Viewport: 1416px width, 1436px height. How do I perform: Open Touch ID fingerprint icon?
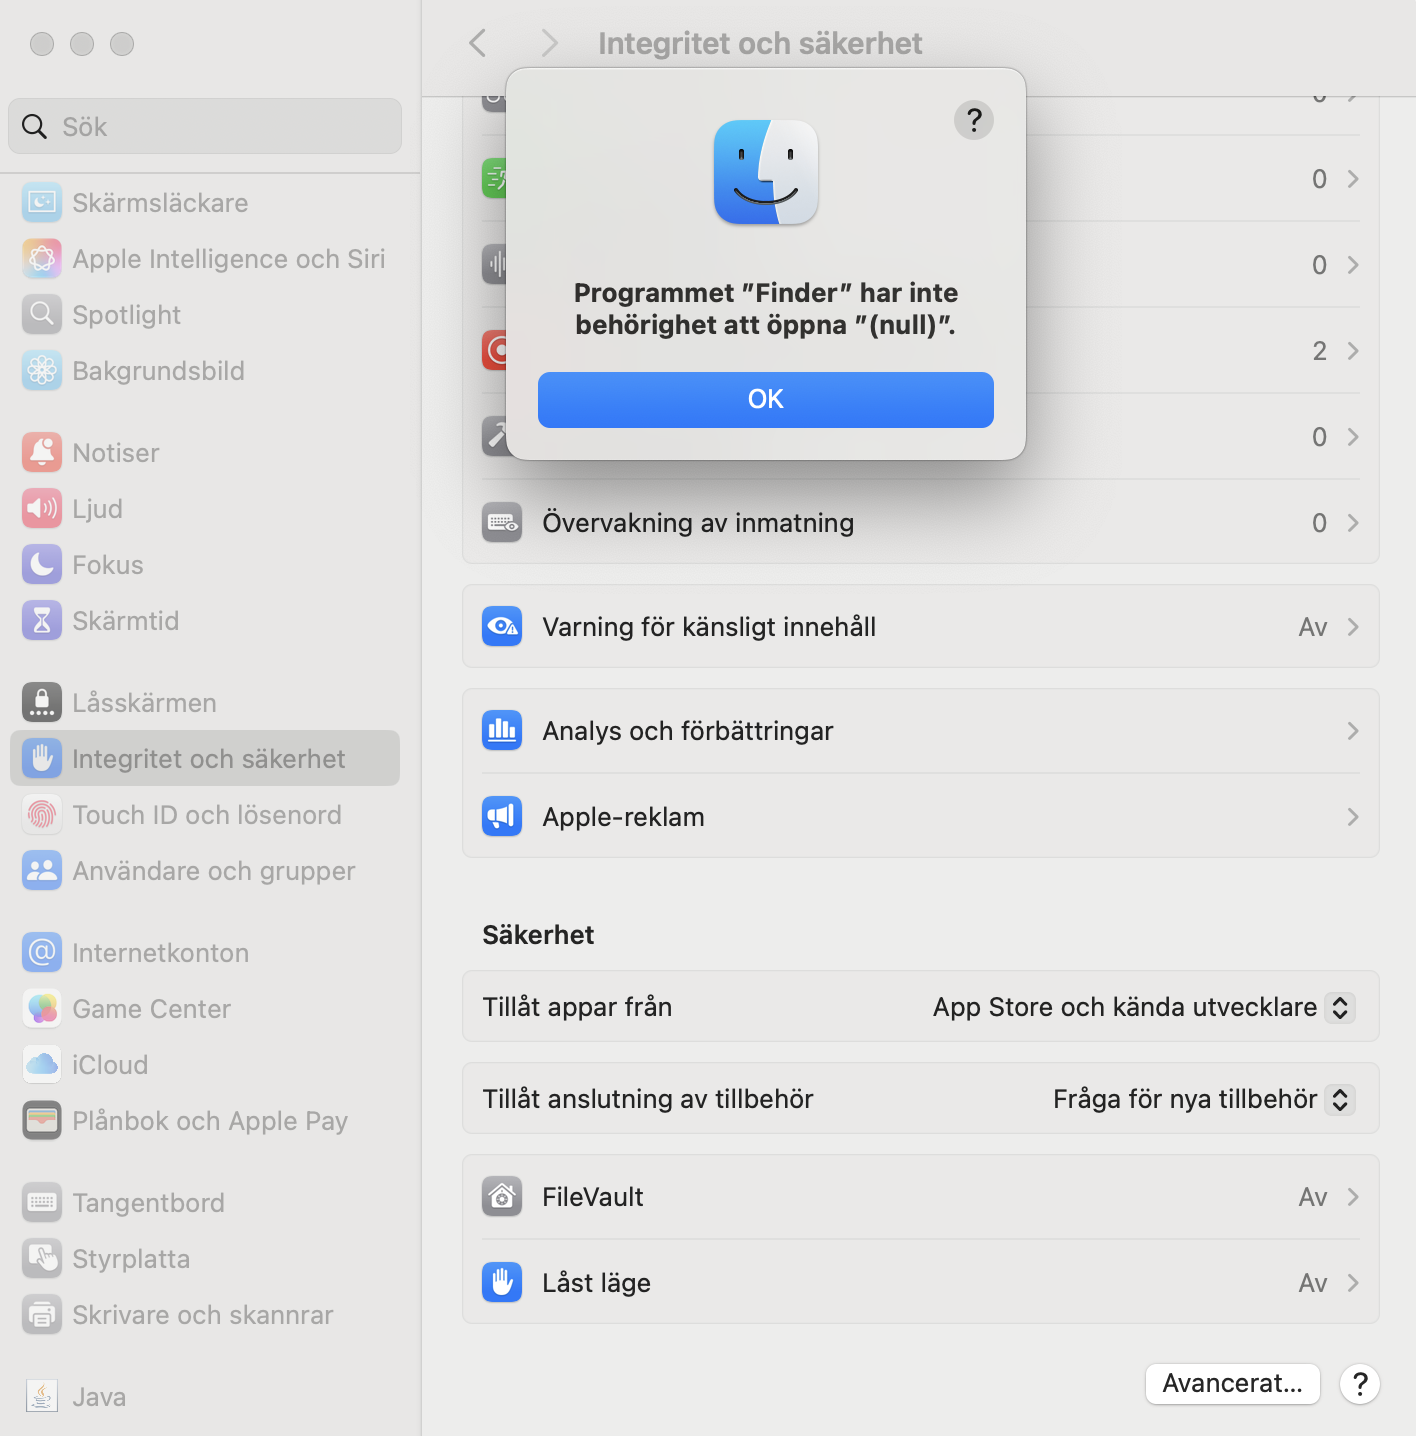click(42, 815)
